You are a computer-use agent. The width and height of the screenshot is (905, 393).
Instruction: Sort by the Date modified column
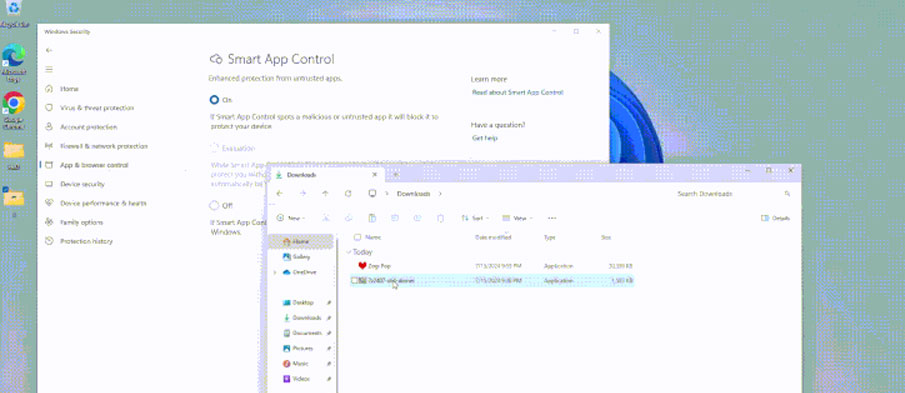tap(493, 237)
